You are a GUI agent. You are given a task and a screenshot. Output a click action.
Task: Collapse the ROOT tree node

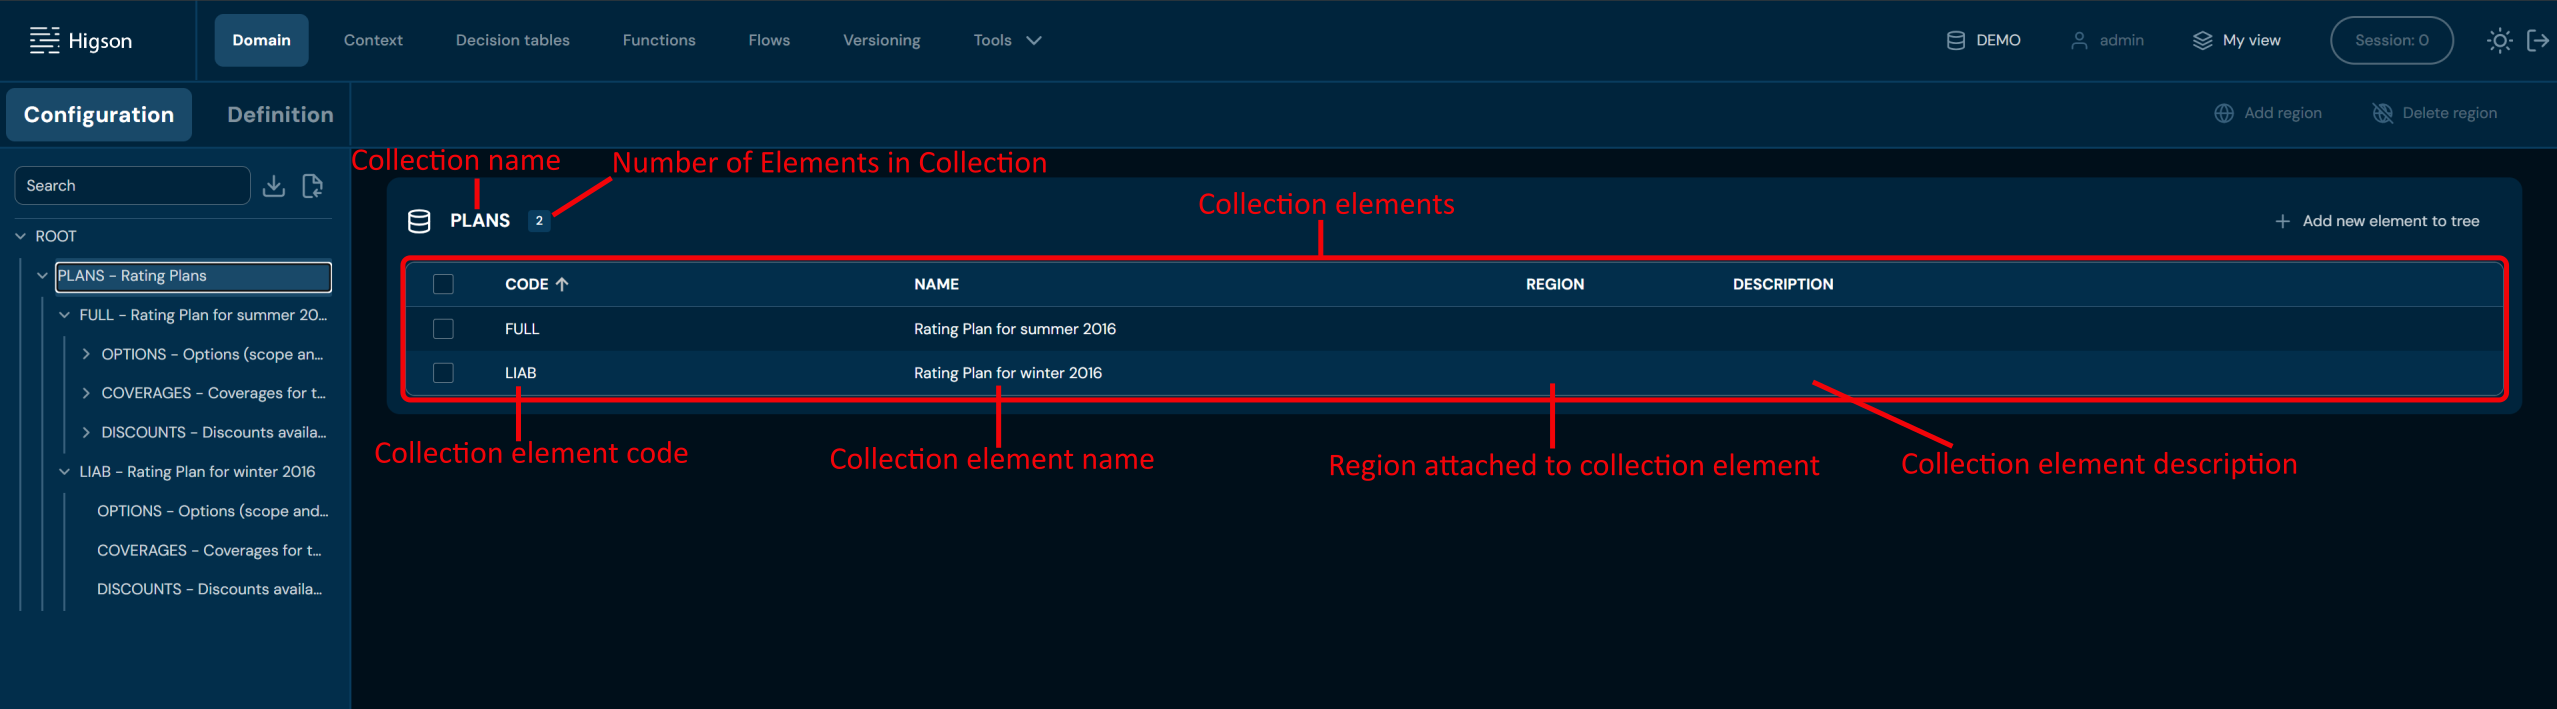(21, 237)
